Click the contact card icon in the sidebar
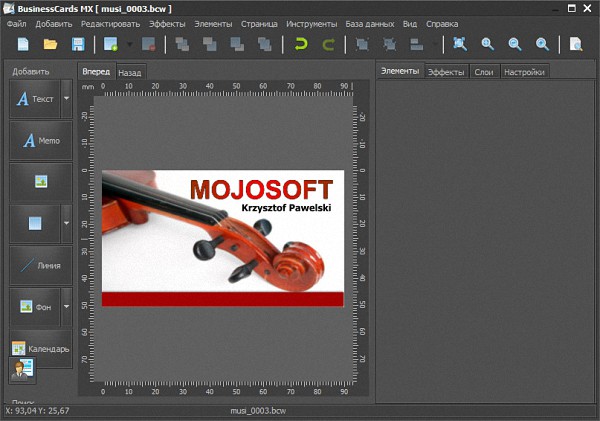The height and width of the screenshot is (421, 600). [x=22, y=370]
